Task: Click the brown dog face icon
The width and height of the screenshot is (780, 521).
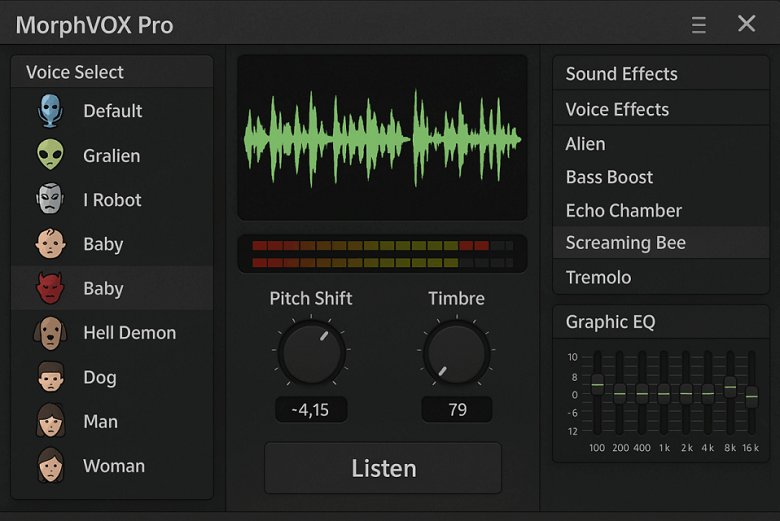Action: [50, 332]
